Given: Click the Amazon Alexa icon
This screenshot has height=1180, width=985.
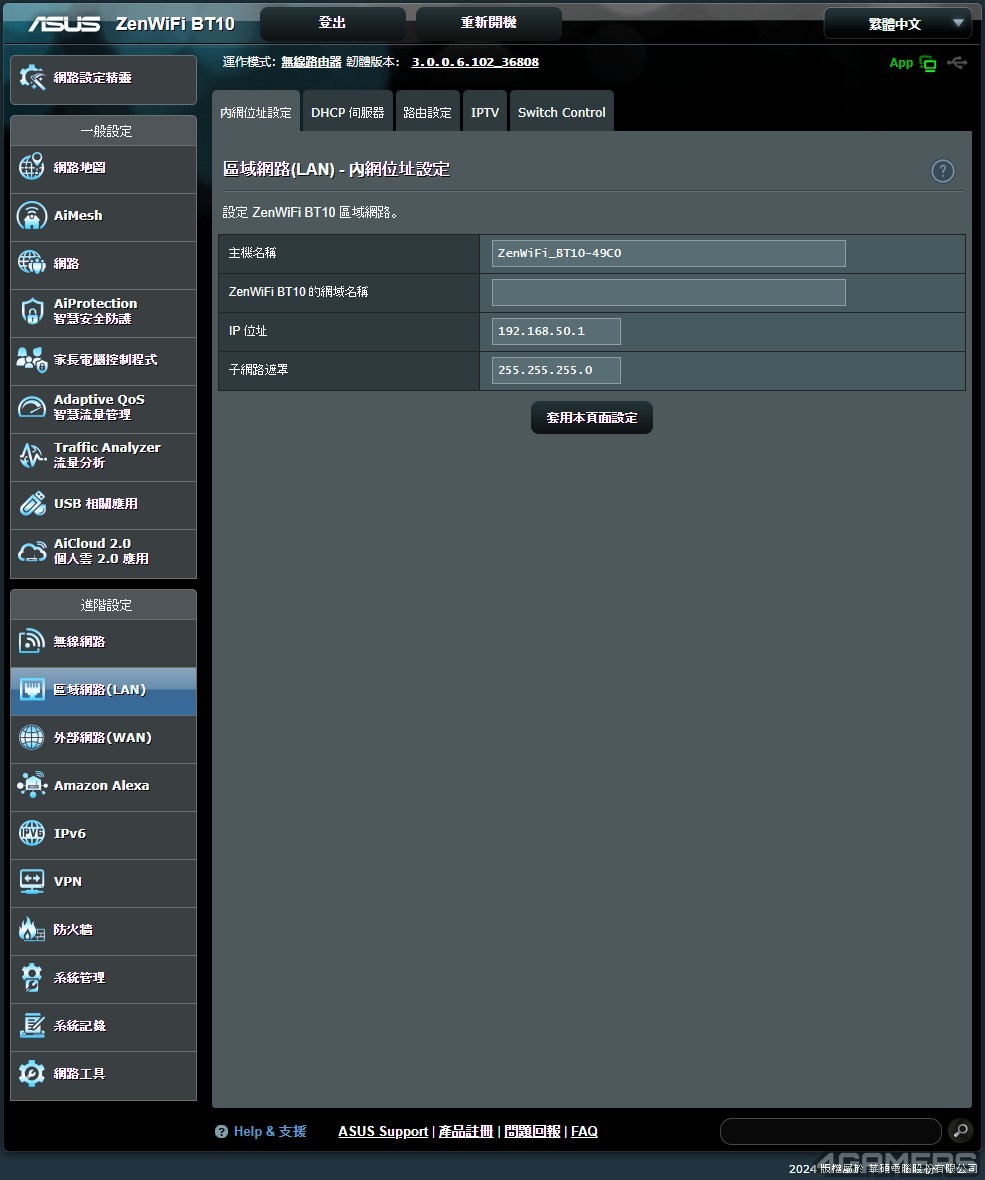Looking at the screenshot, I should [32, 785].
